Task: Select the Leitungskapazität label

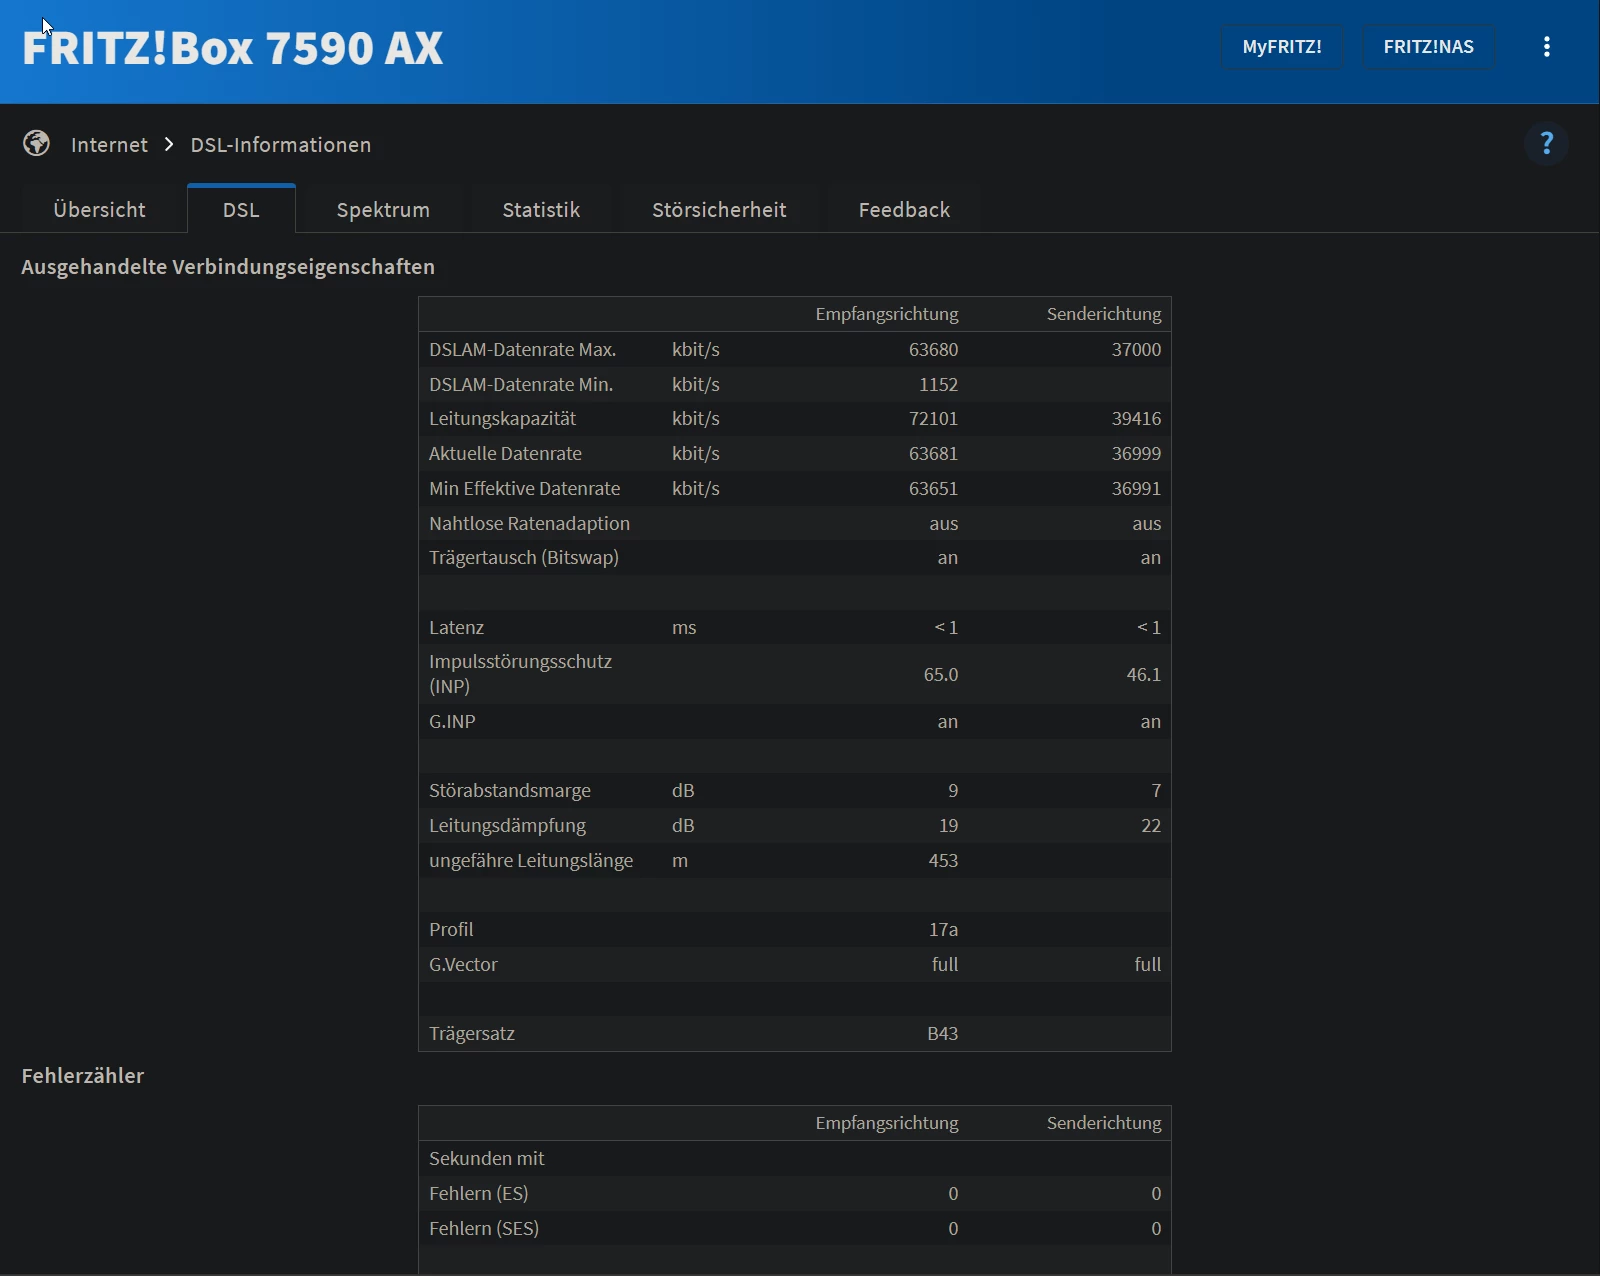Action: [x=502, y=419]
